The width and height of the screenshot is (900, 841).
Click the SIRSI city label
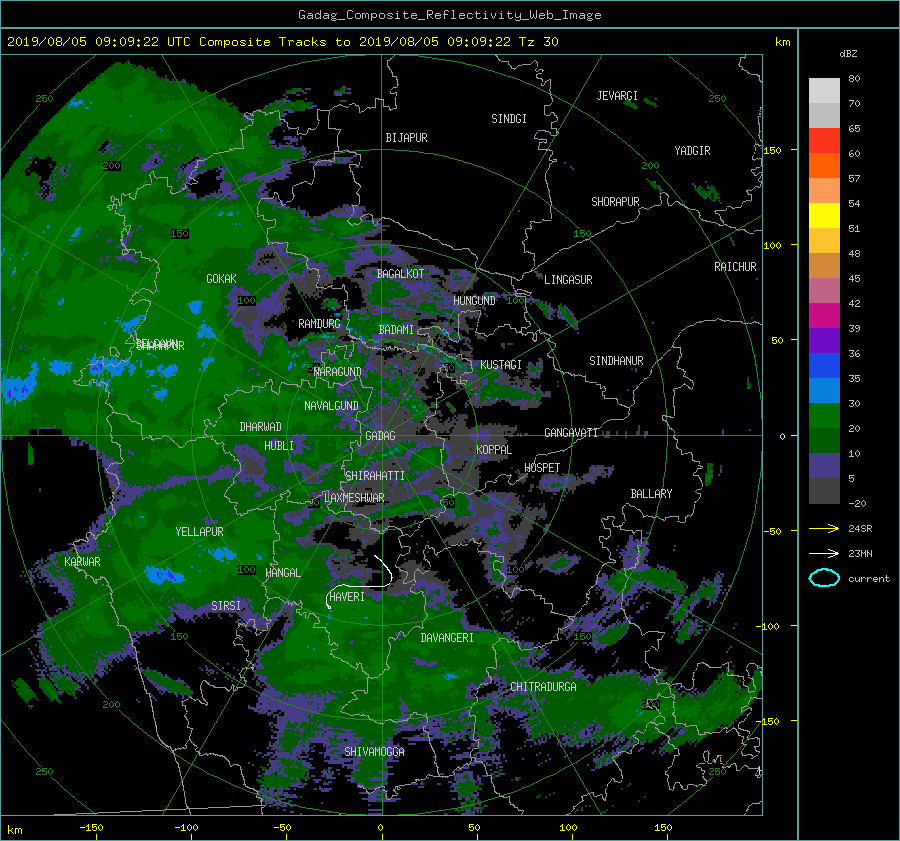pos(226,606)
